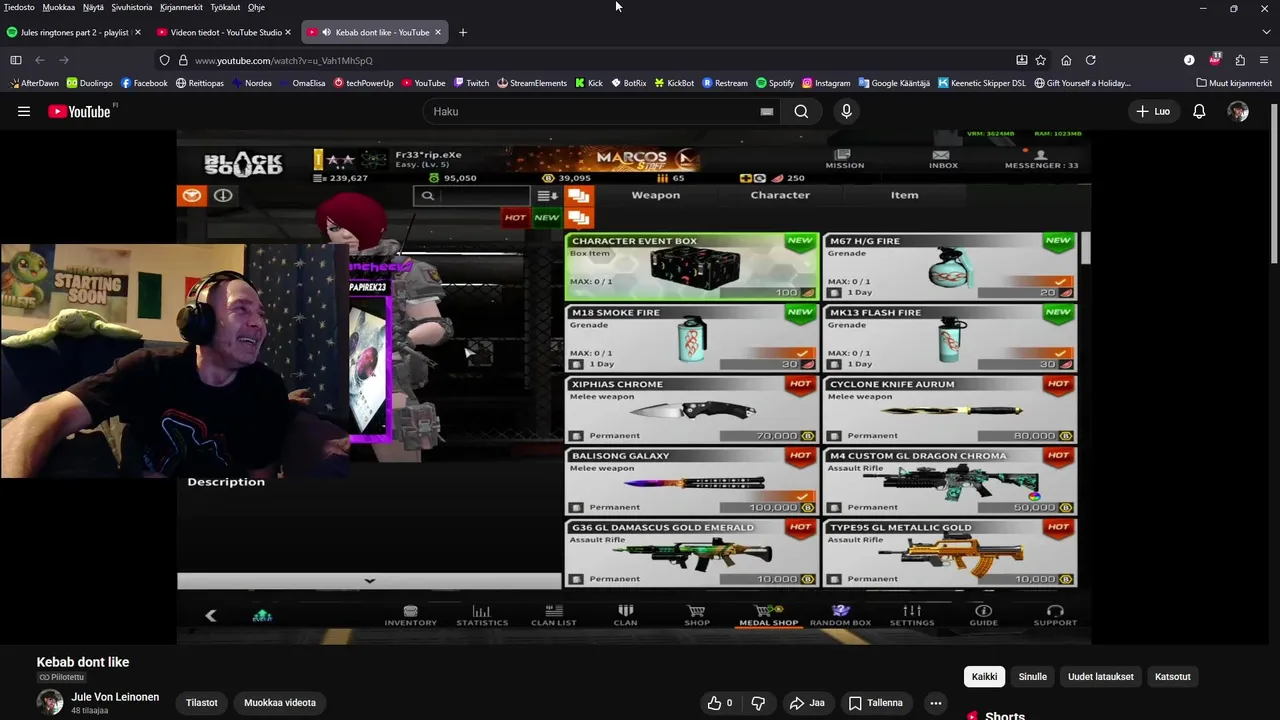The height and width of the screenshot is (720, 1280).
Task: Dislike the video with thumbs down
Action: click(x=758, y=703)
